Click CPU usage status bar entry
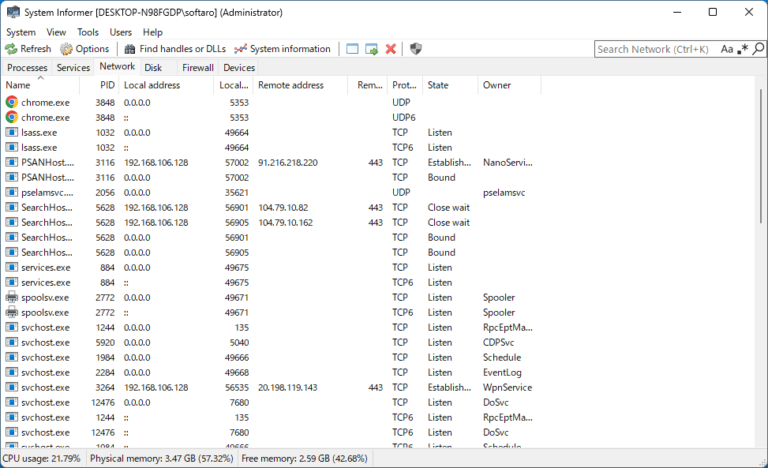The image size is (768, 468). [42, 458]
